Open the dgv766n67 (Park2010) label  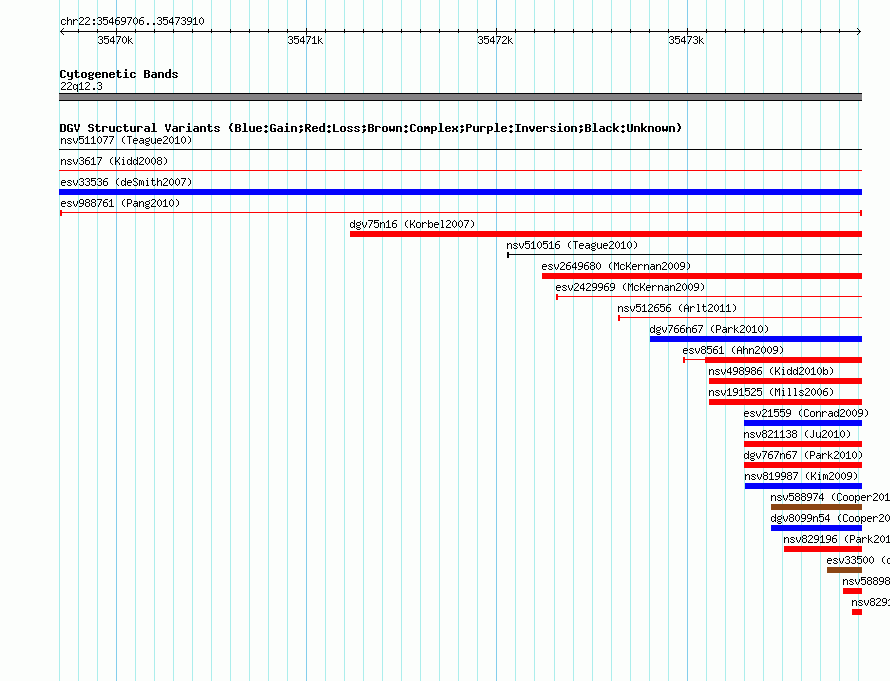click(709, 329)
